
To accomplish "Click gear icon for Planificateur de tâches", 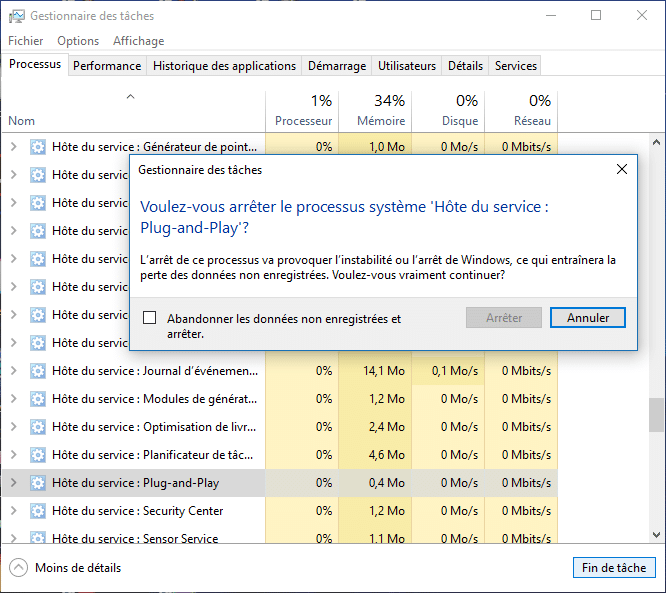I will (x=38, y=455).
